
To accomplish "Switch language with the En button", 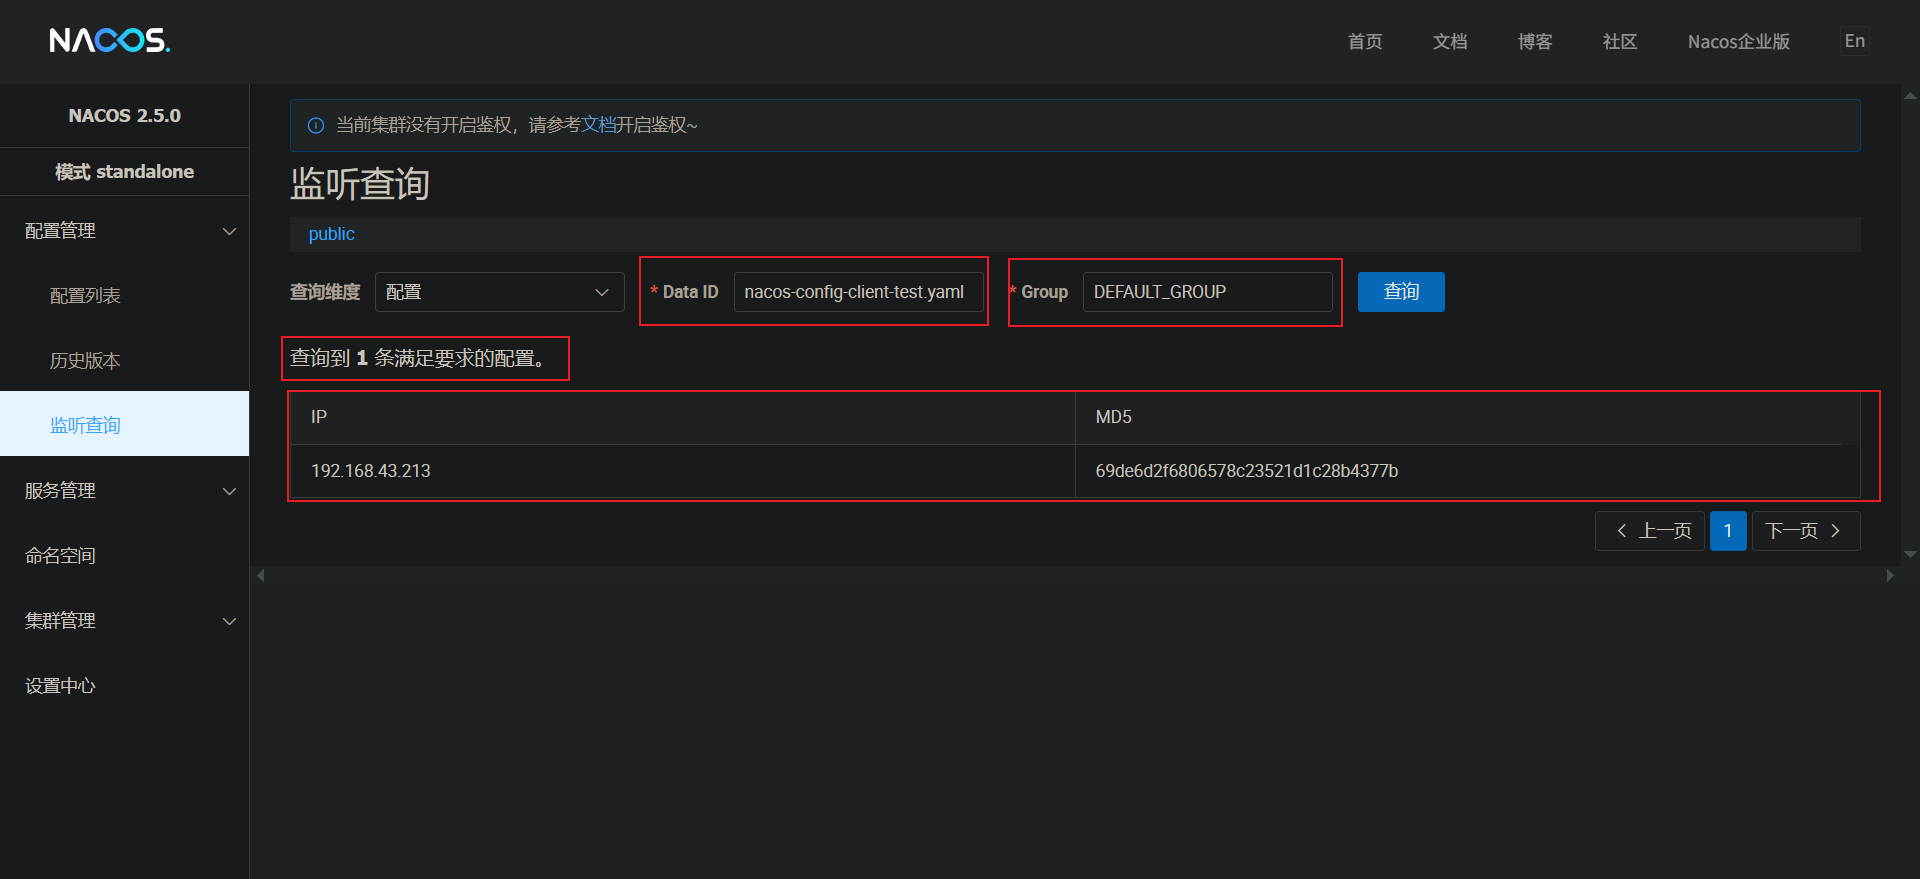I will click(1854, 41).
